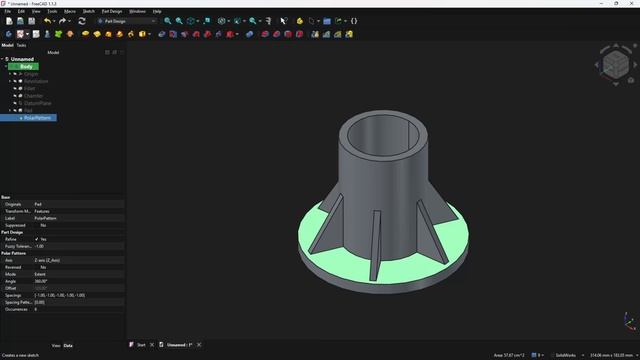
Task: Open the New Sketch dropdown arrow
Action: pyautogui.click(x=27, y=34)
